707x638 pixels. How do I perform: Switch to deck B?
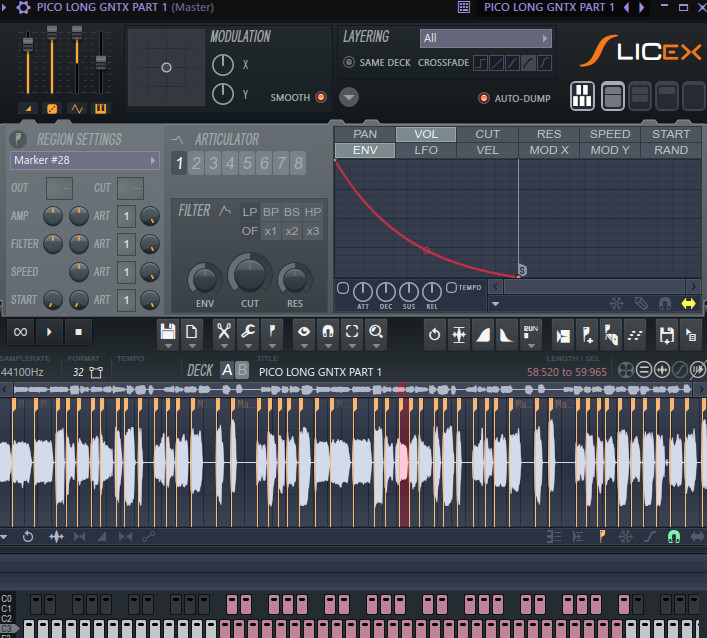(242, 370)
